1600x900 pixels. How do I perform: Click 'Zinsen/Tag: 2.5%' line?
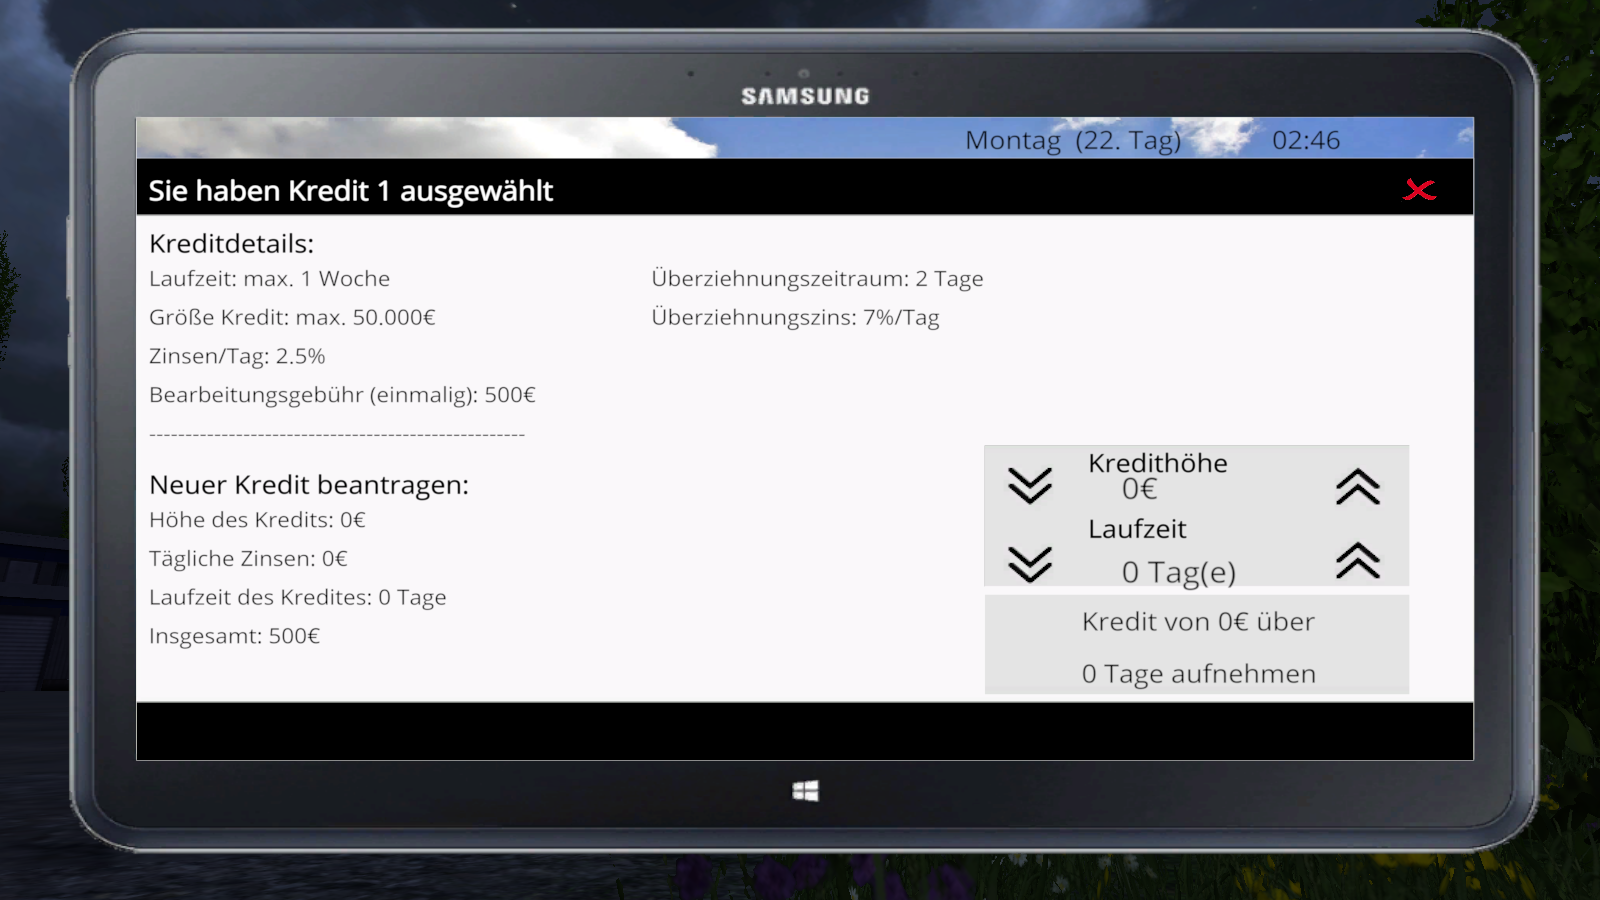[237, 356]
